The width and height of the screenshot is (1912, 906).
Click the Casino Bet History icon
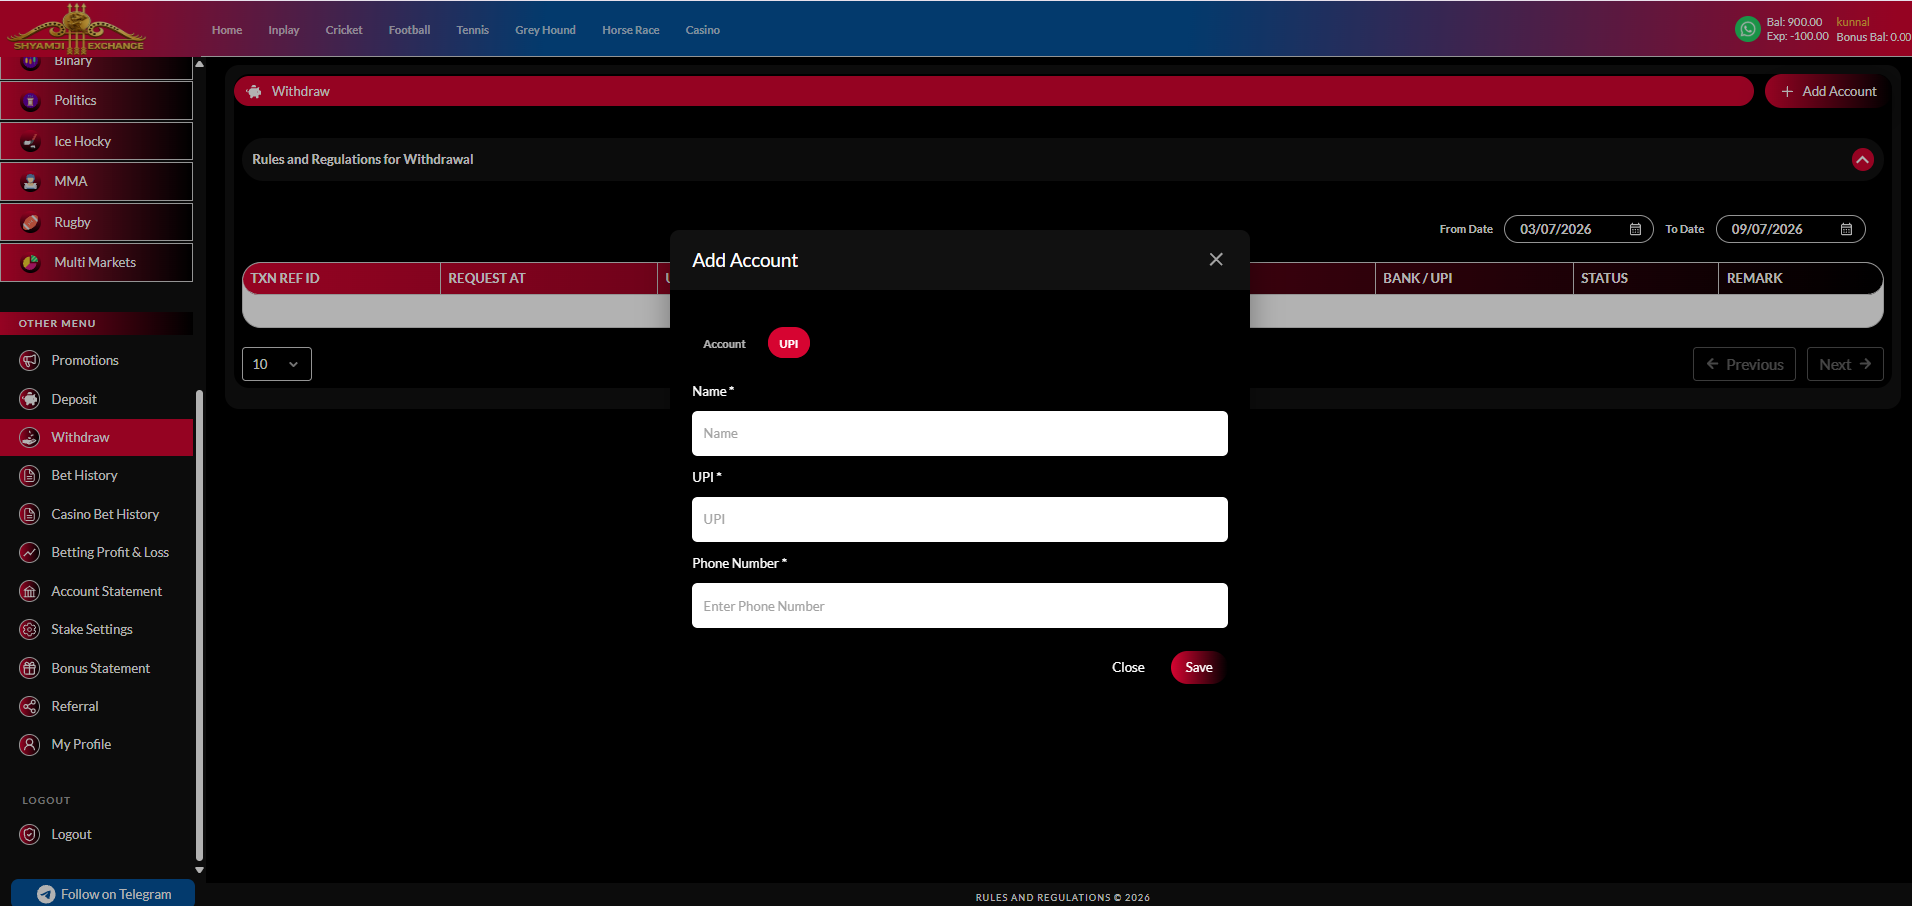[x=30, y=514]
